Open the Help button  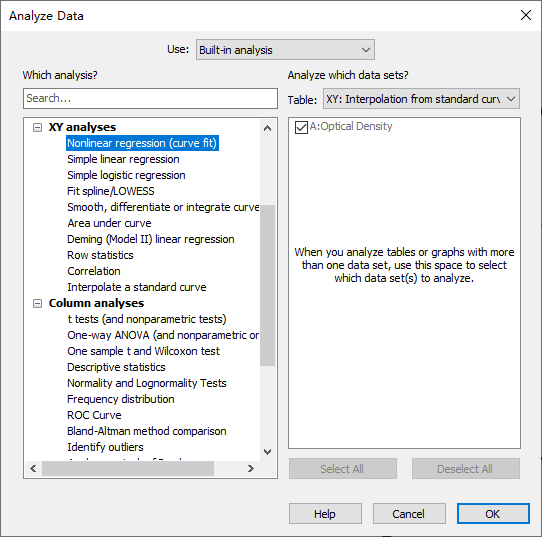tap(325, 514)
